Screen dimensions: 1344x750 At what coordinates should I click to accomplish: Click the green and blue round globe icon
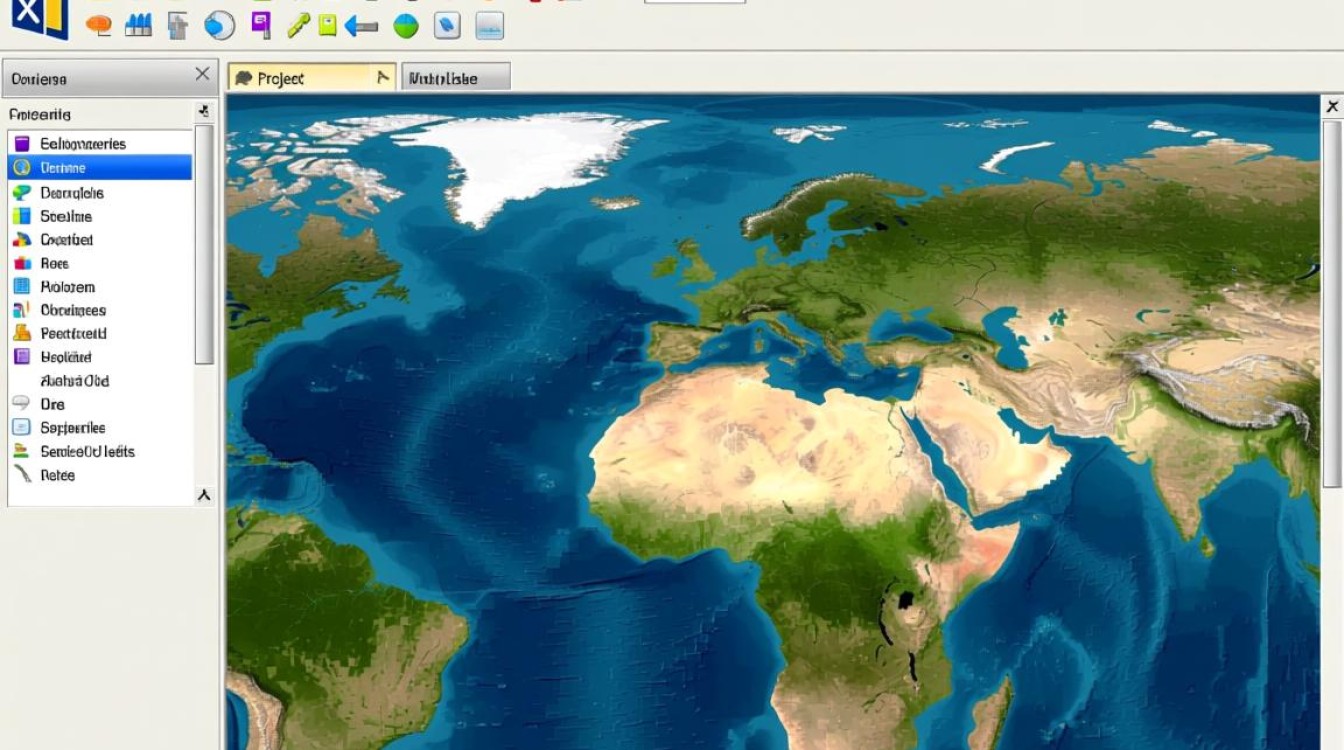[x=406, y=26]
